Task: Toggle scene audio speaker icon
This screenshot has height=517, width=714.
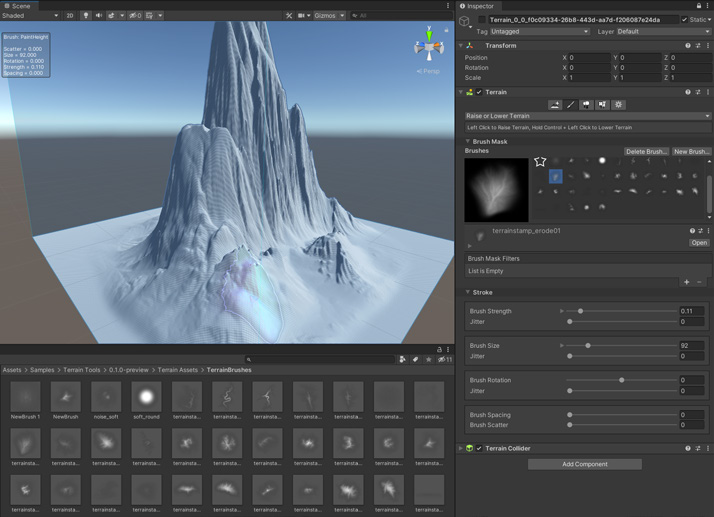Action: tap(98, 15)
